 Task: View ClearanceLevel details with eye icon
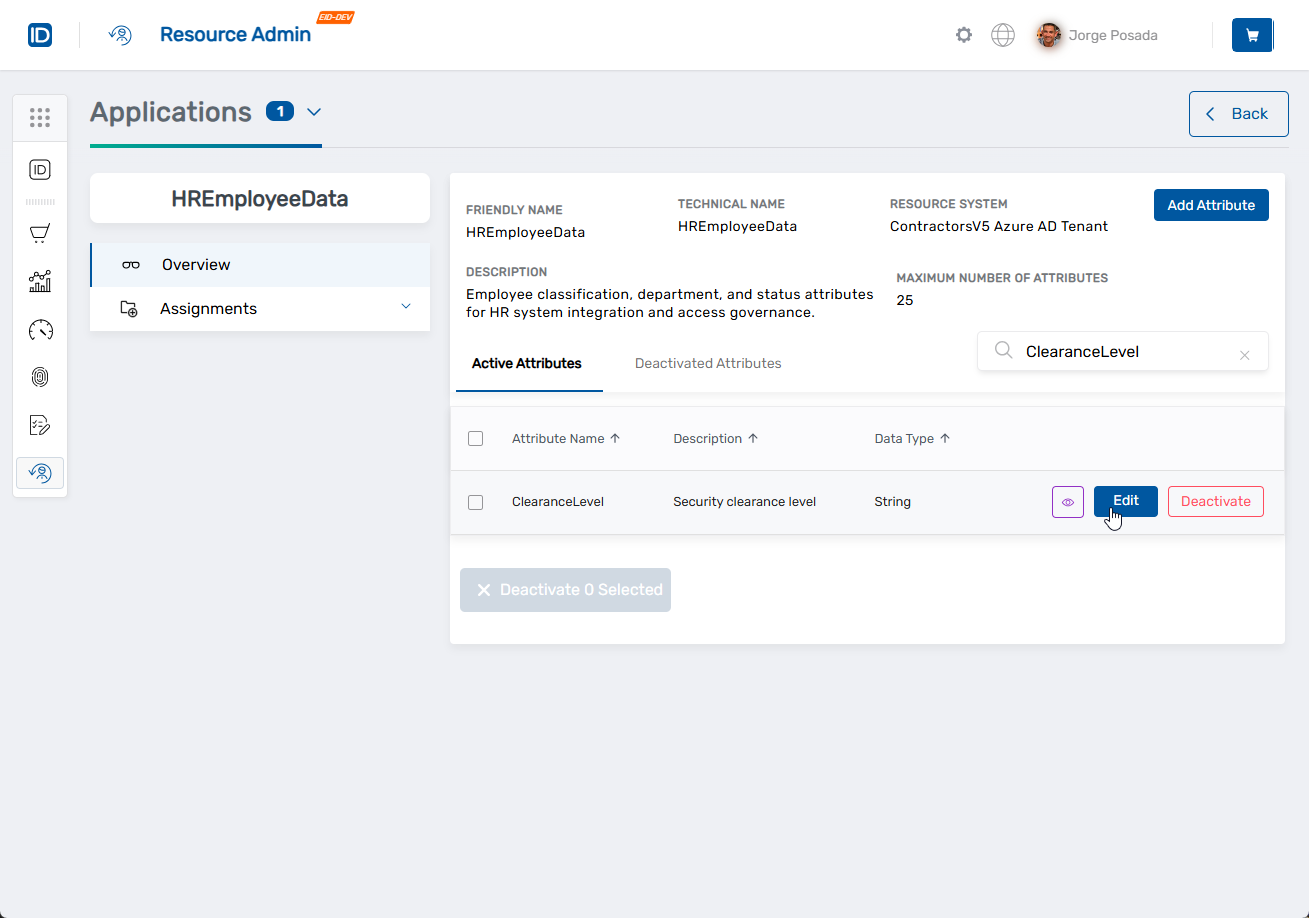[x=1067, y=502]
